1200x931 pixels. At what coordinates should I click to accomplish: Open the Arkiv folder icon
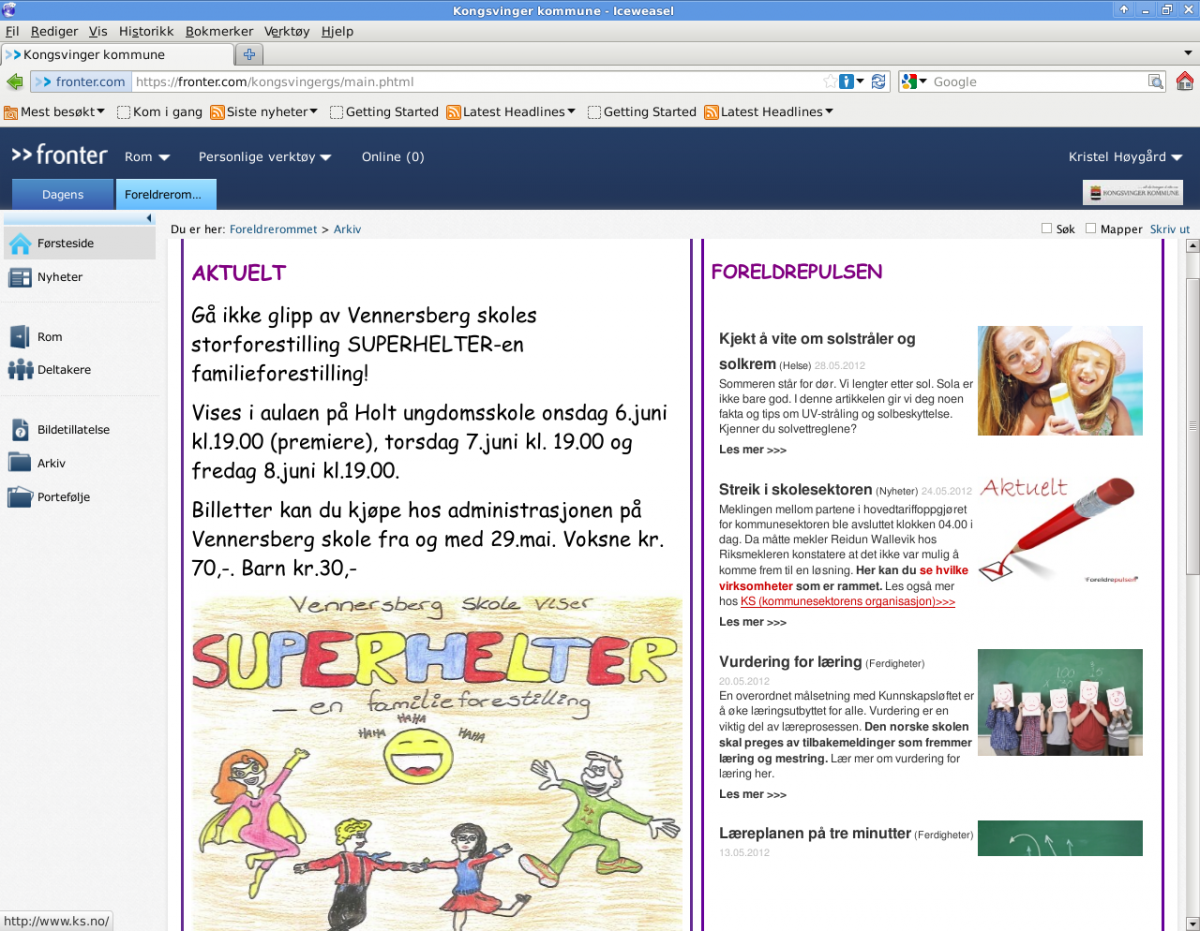(20, 463)
